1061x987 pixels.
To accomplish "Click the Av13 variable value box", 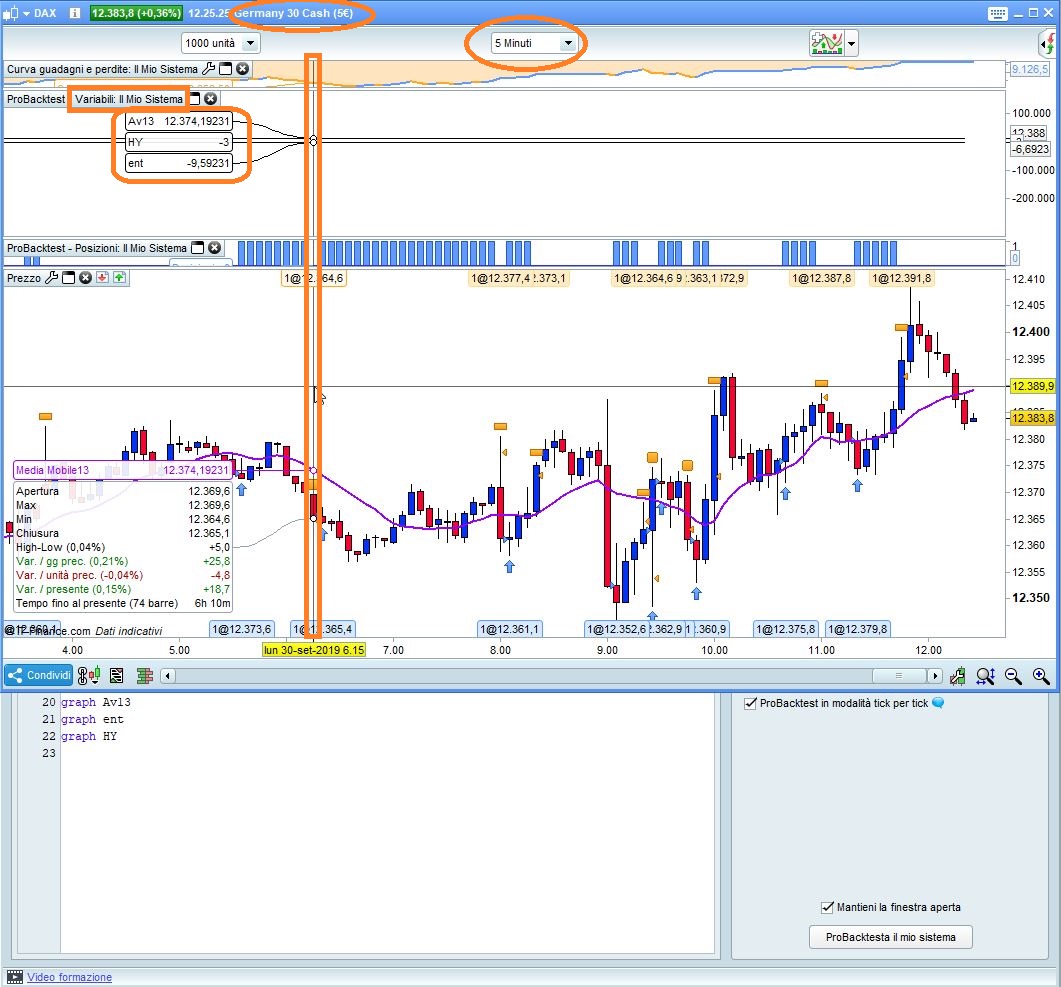I will click(179, 121).
